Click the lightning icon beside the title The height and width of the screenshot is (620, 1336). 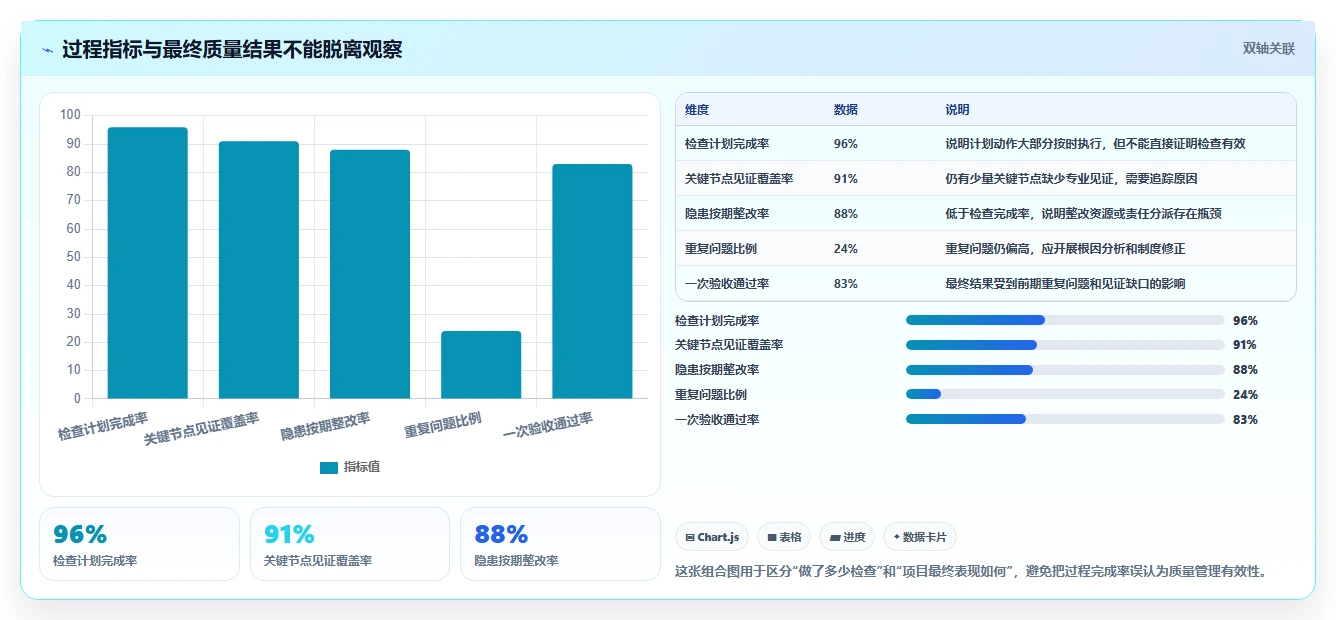click(x=48, y=49)
